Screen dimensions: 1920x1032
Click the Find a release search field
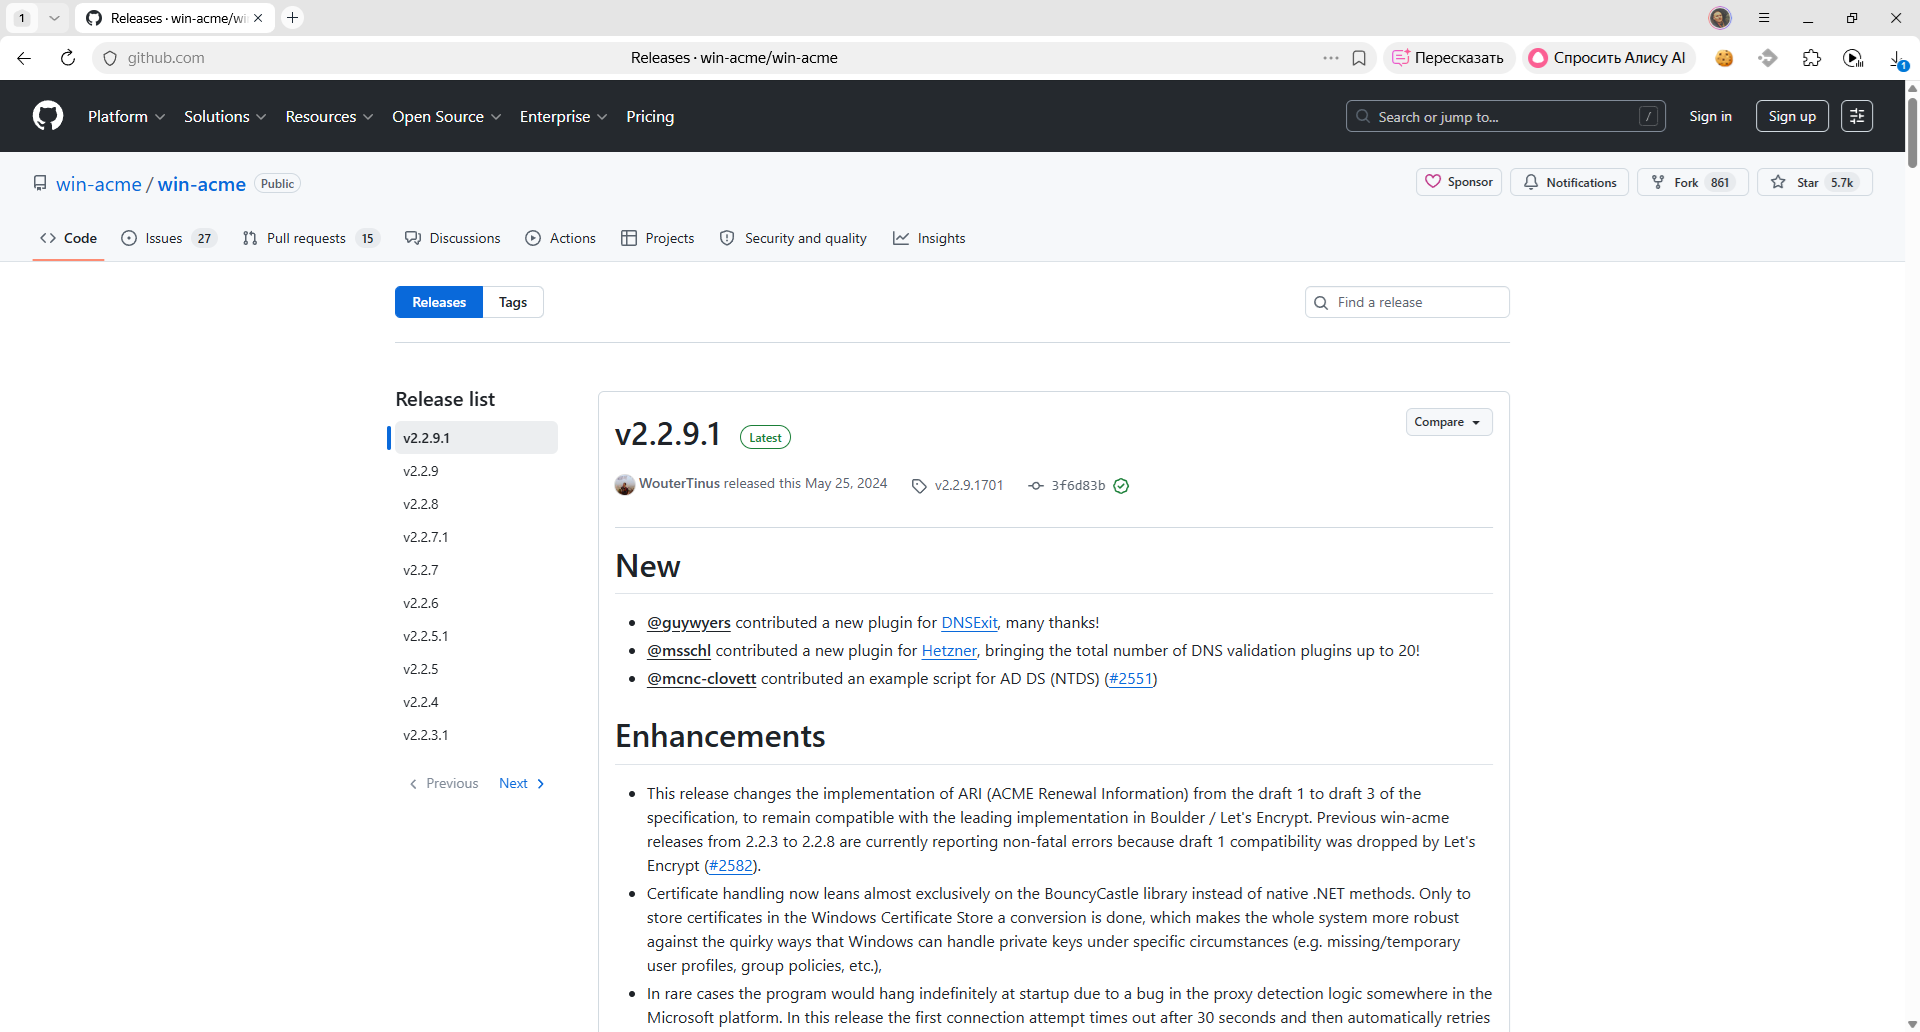tap(1407, 302)
